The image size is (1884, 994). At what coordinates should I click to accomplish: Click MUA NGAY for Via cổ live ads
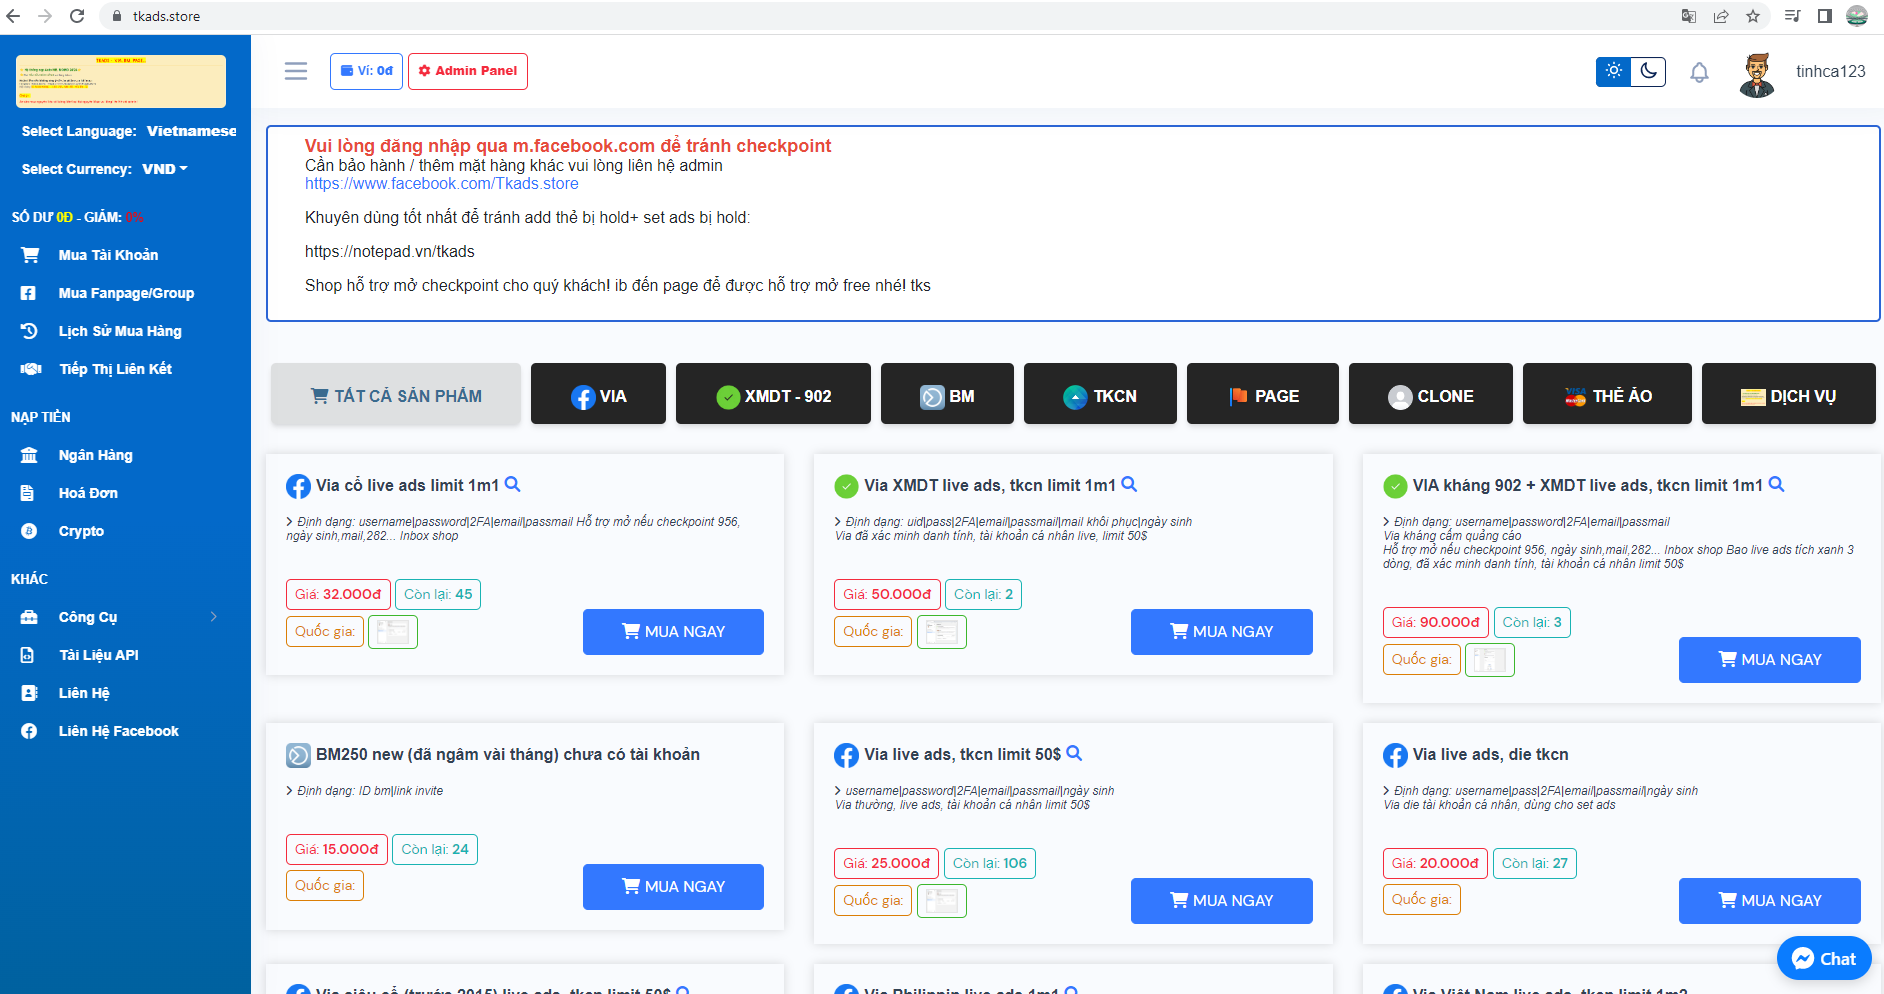(x=673, y=632)
